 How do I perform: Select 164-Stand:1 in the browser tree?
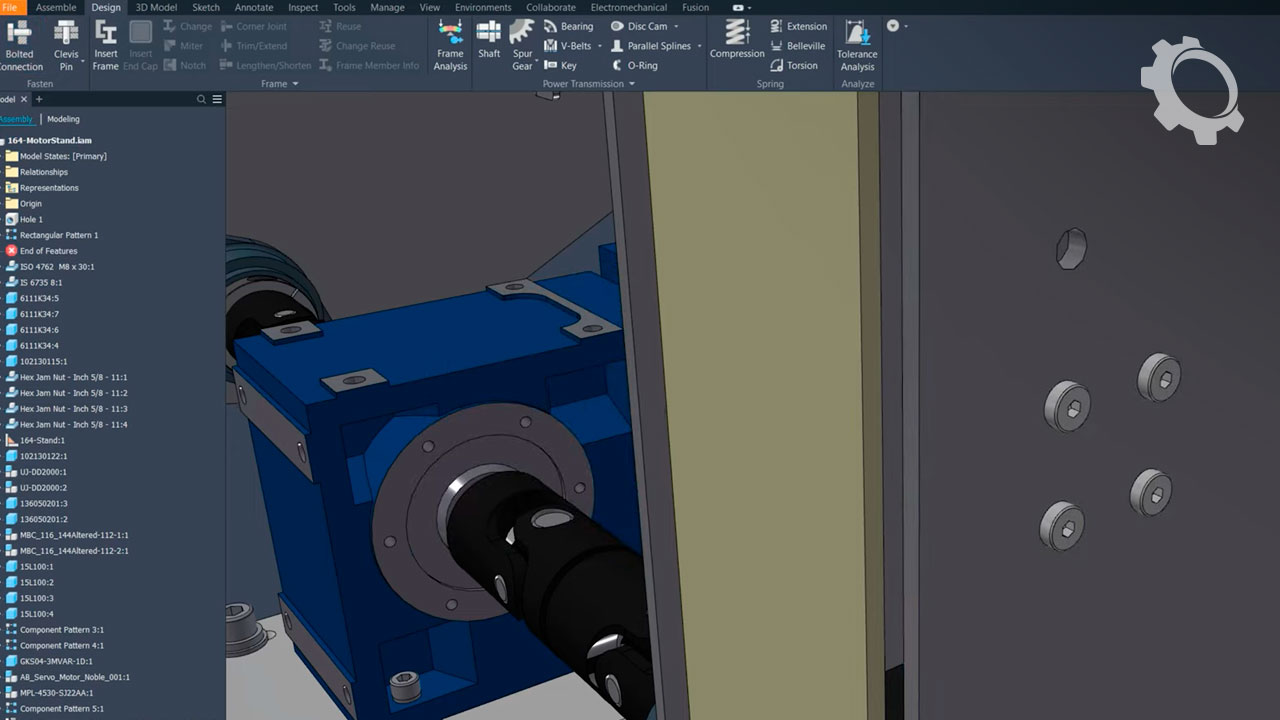pyautogui.click(x=42, y=440)
